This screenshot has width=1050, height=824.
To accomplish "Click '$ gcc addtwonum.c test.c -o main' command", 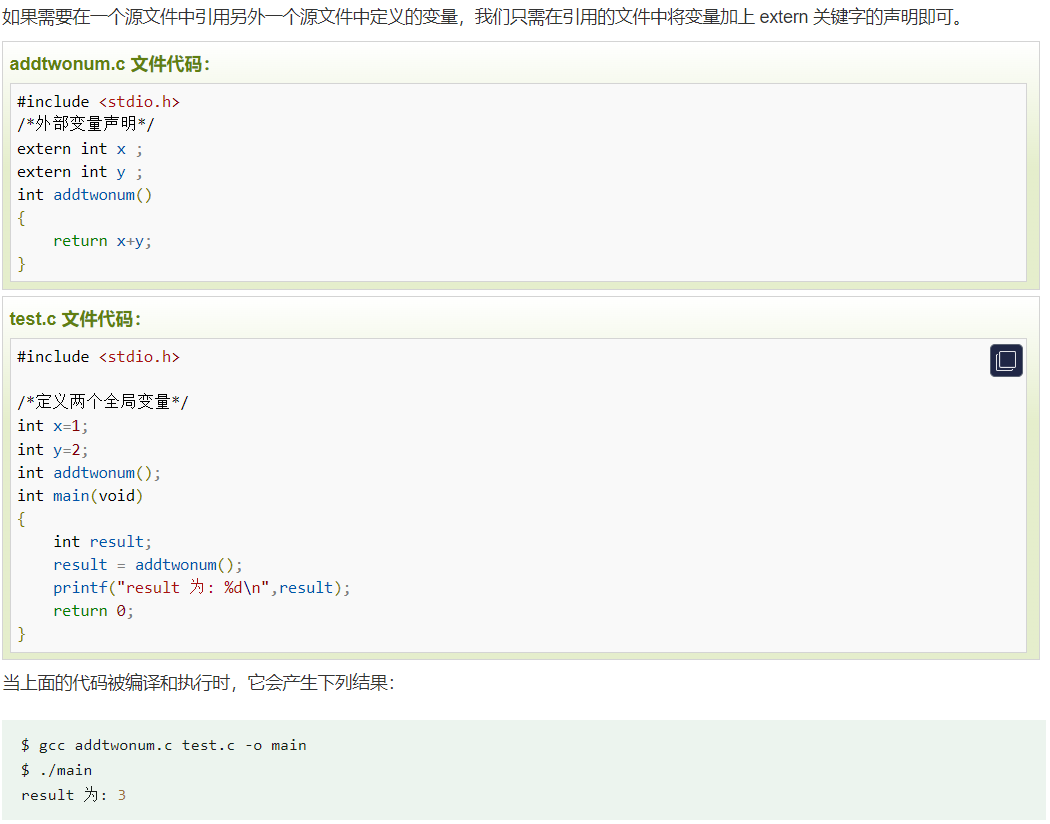I will coord(164,746).
